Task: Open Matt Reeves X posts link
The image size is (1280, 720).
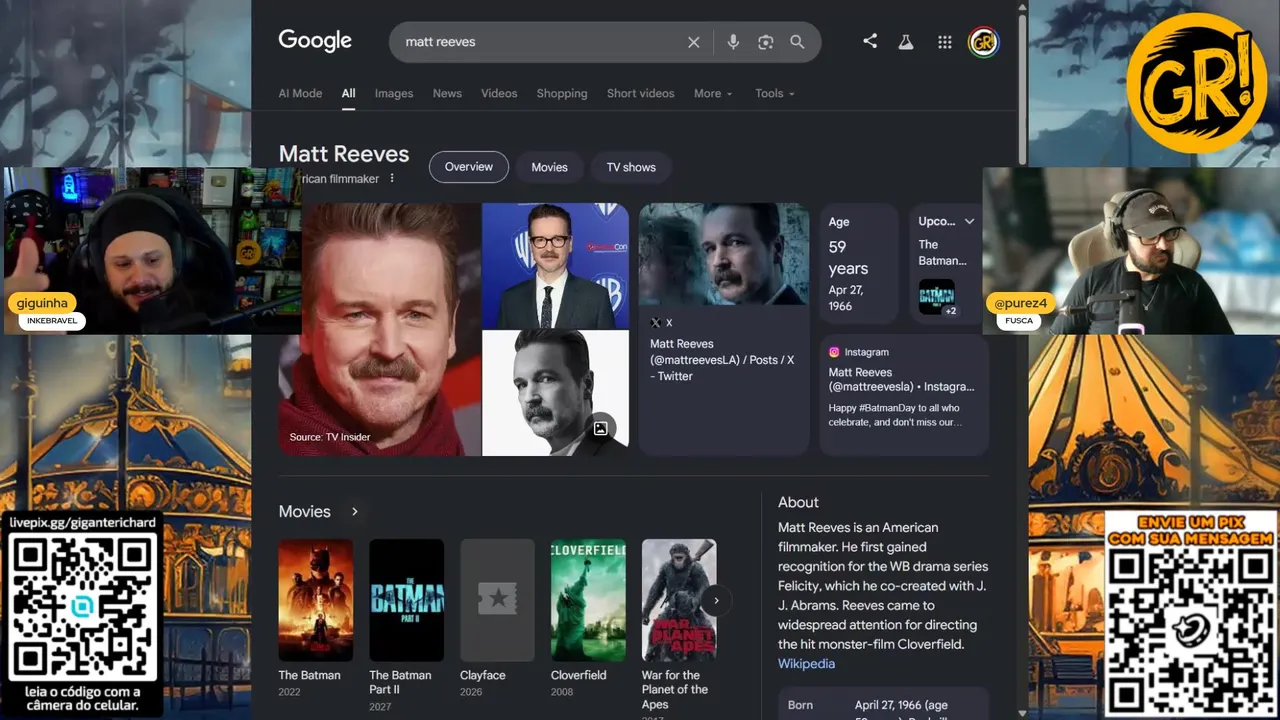Action: (x=722, y=360)
